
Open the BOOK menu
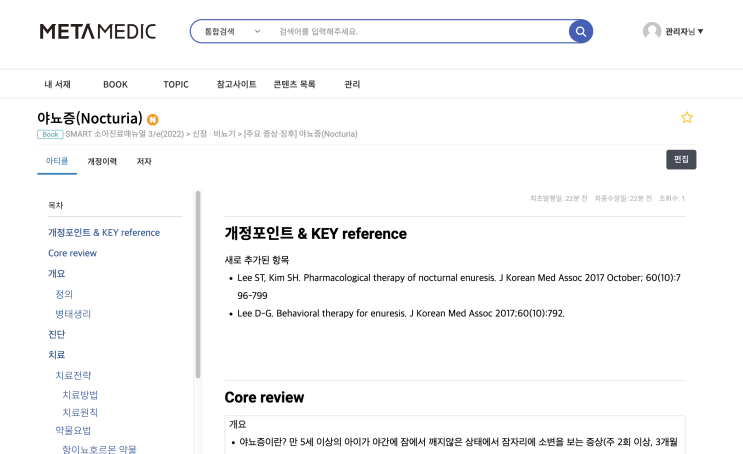(x=115, y=84)
